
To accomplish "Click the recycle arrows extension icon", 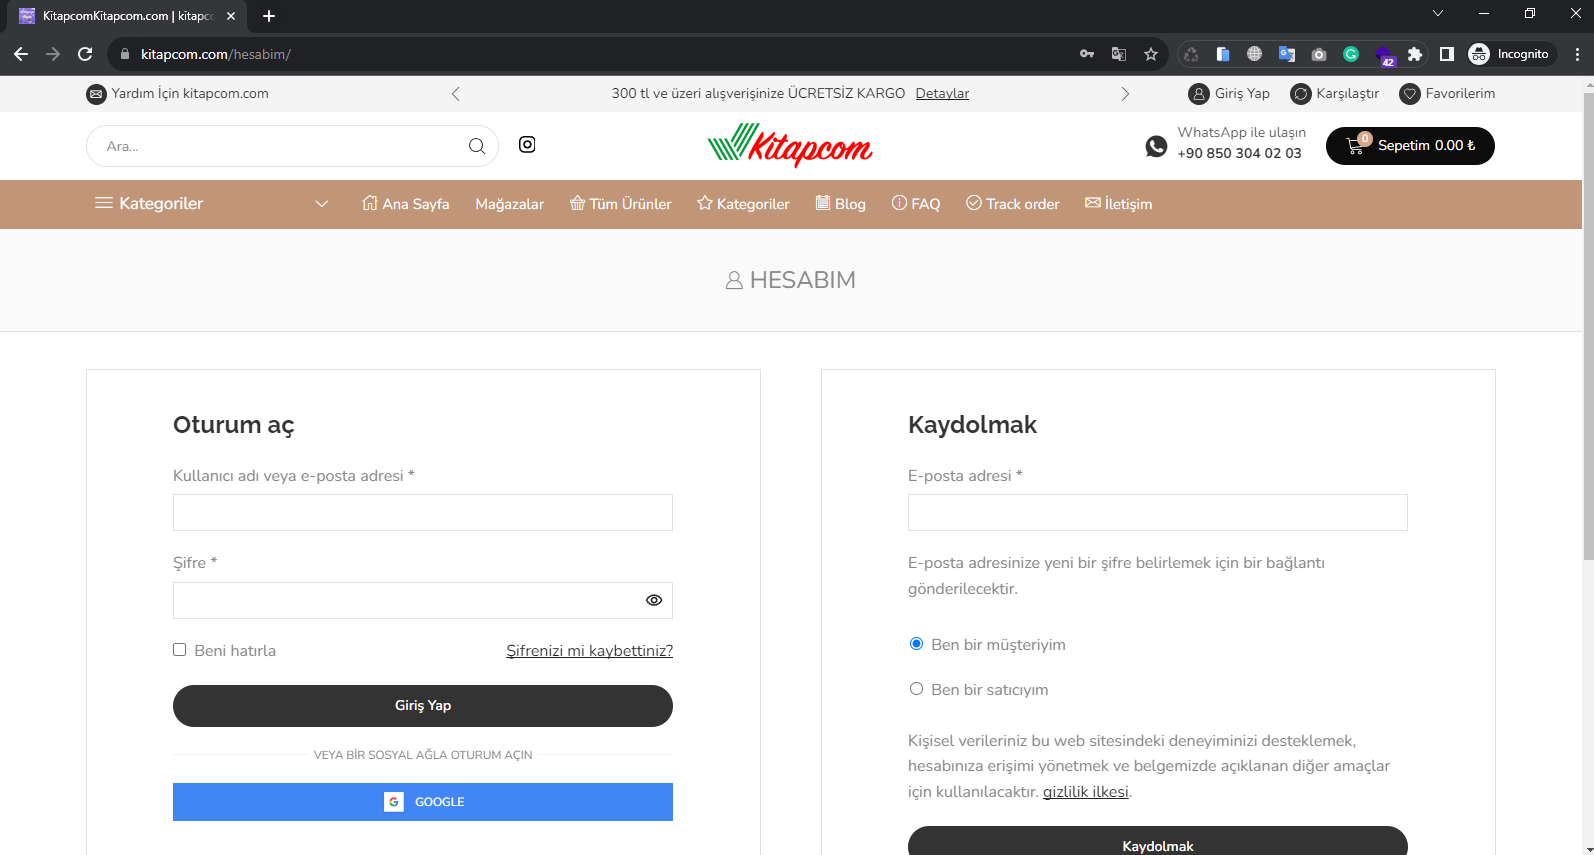I will pos(1191,54).
